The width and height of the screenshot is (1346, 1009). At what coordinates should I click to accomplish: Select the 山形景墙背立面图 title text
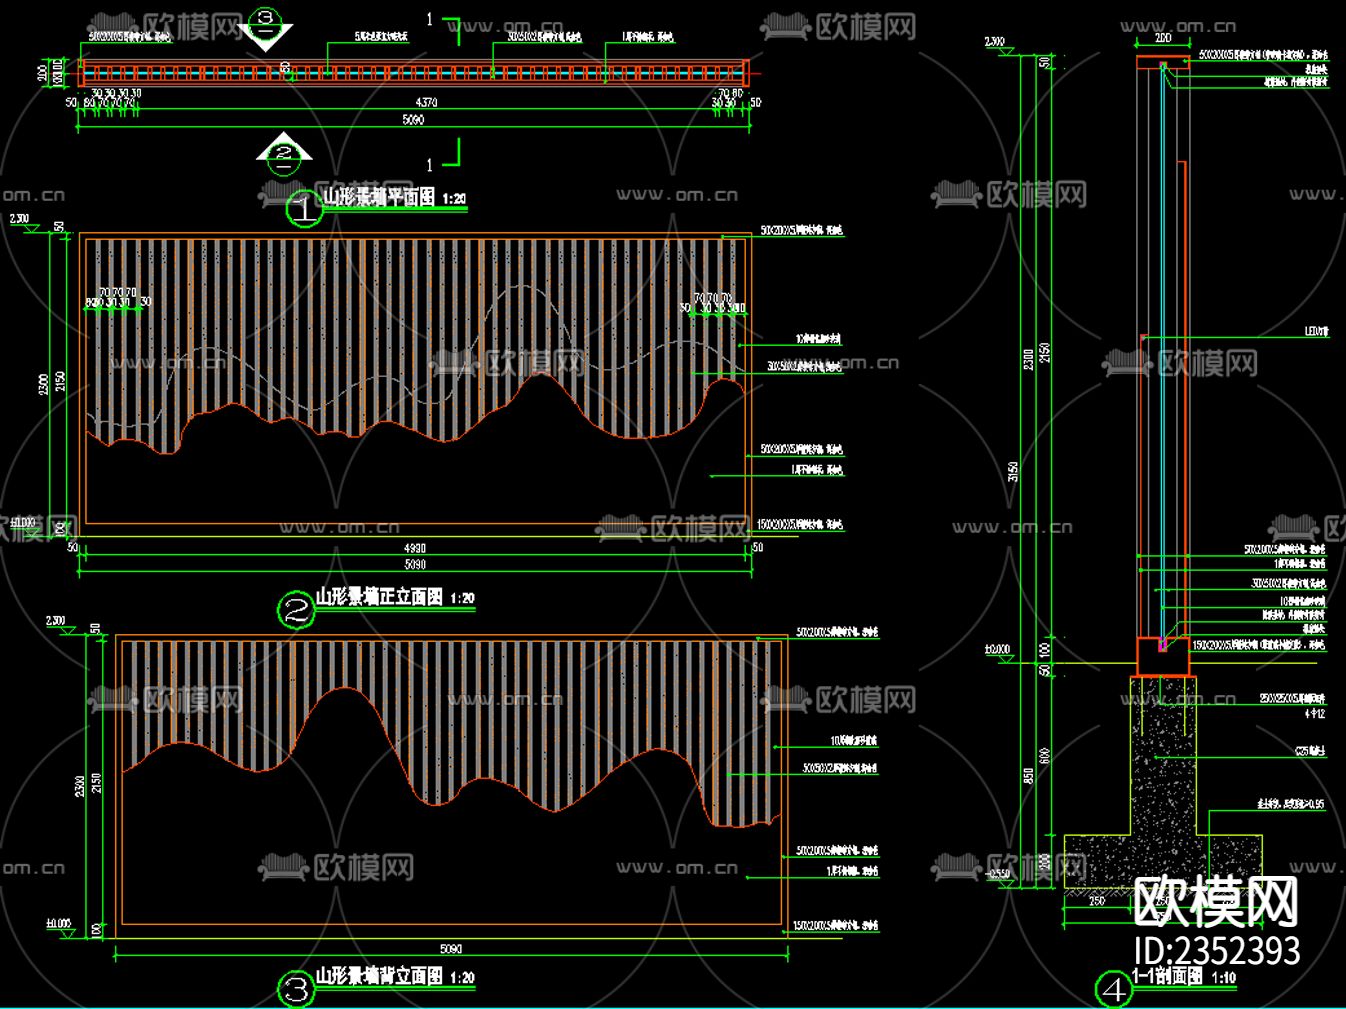[x=379, y=976]
